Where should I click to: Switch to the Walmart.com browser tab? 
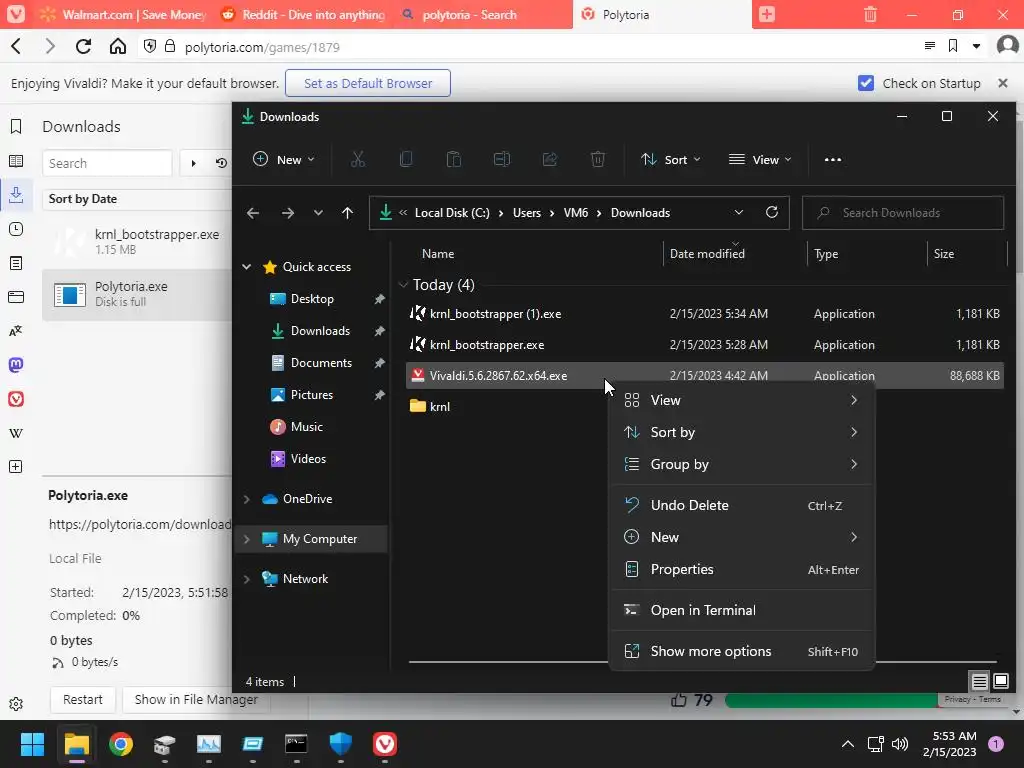(122, 14)
